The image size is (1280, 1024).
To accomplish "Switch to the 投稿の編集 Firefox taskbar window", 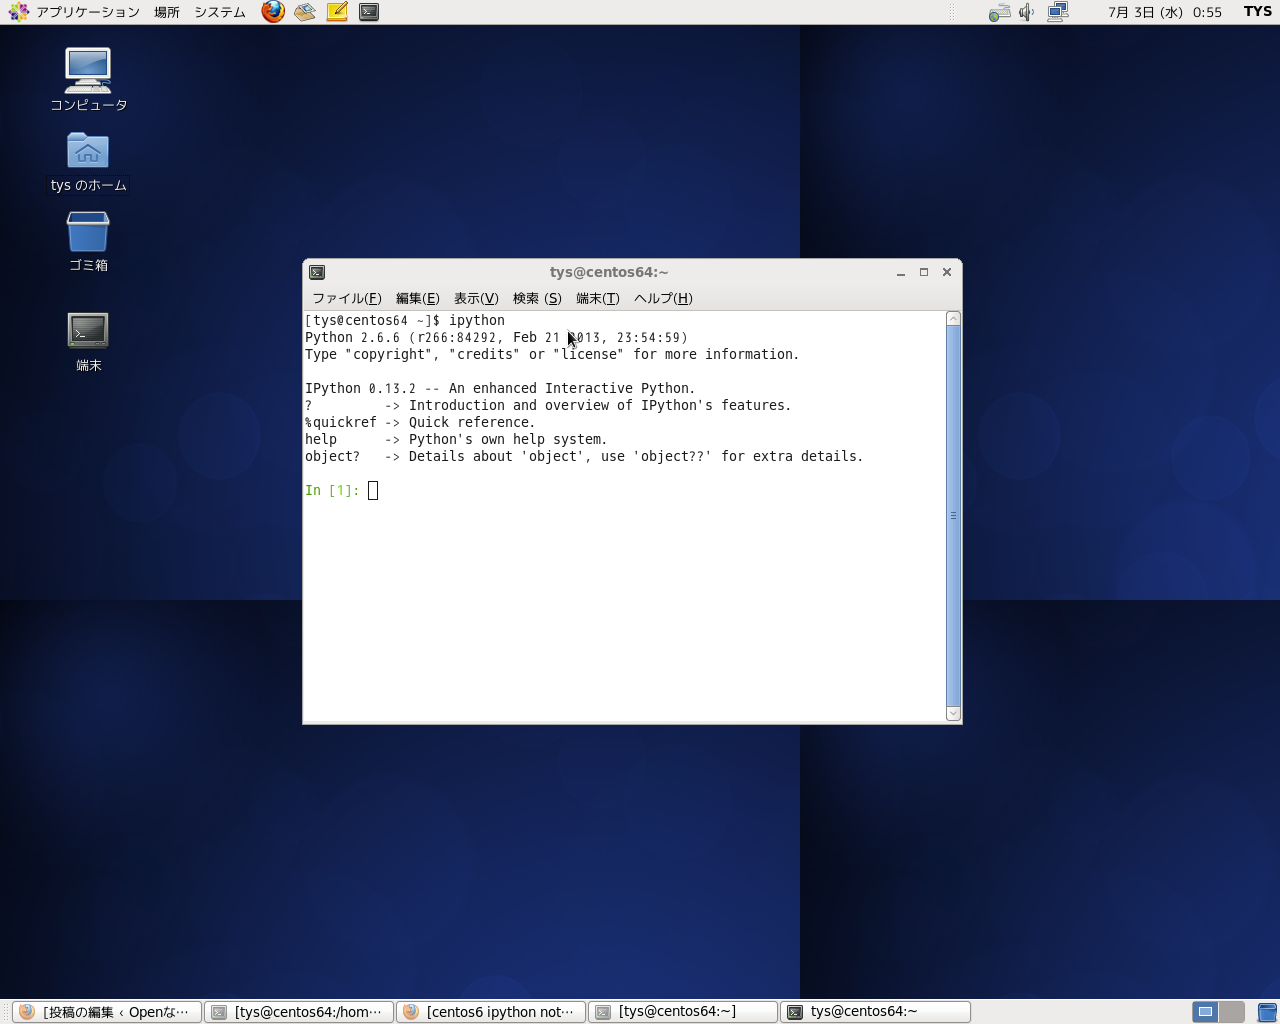I will [x=107, y=1012].
